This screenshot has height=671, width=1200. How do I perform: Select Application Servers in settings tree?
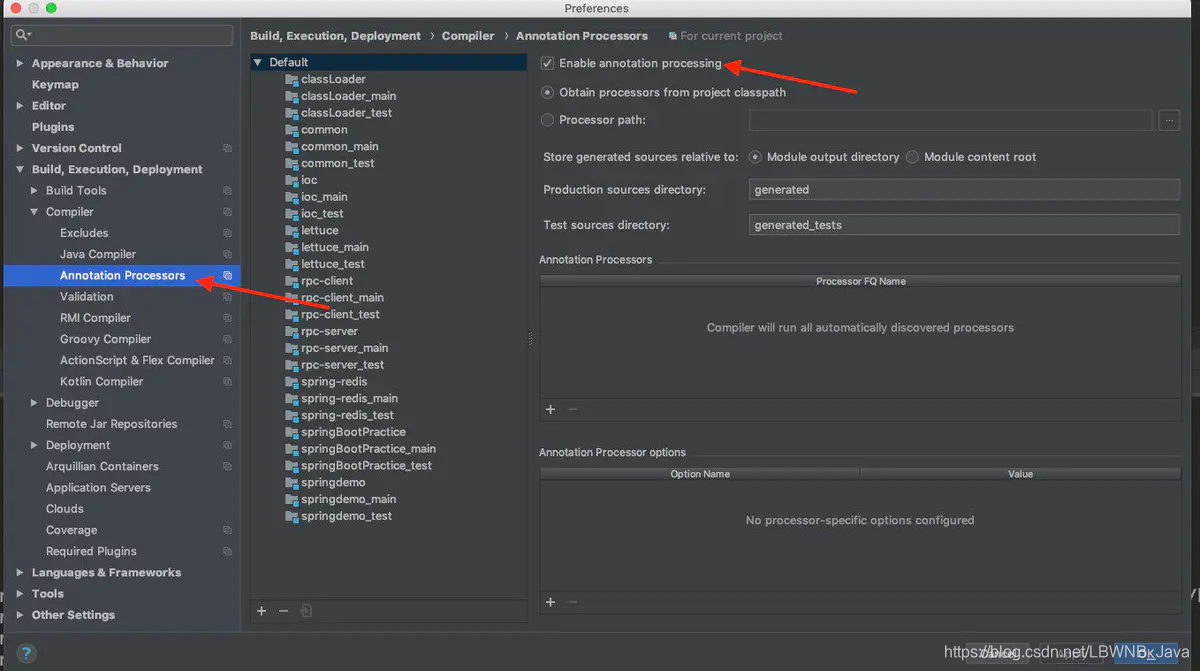coord(98,488)
